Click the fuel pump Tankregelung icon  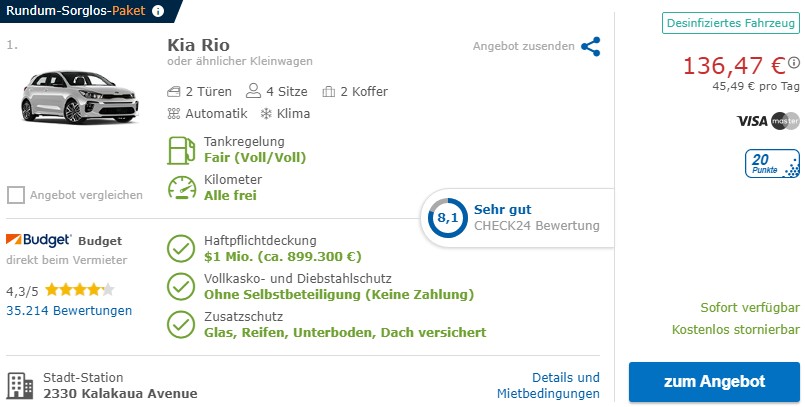181,150
